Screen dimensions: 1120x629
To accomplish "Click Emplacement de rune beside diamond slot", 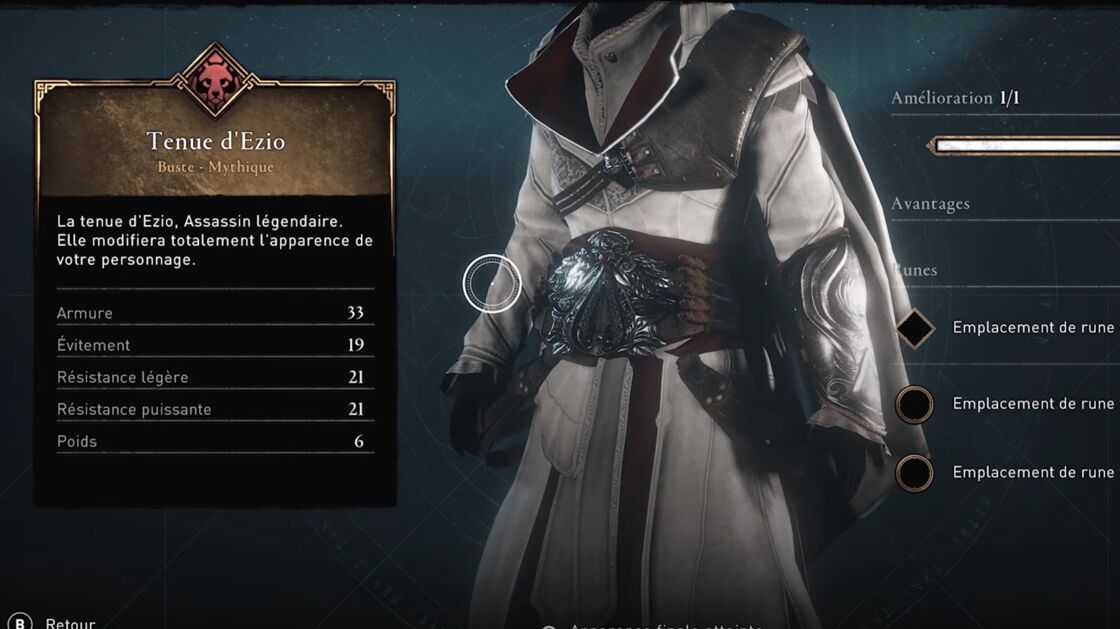I will 1033,328.
